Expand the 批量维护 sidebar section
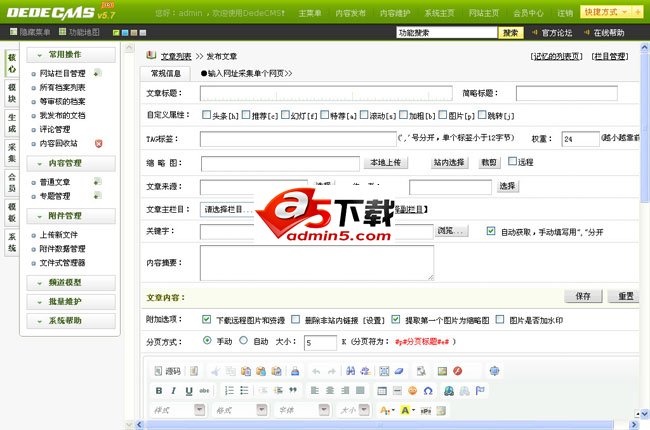Image resolution: width=650 pixels, height=430 pixels. [x=71, y=301]
